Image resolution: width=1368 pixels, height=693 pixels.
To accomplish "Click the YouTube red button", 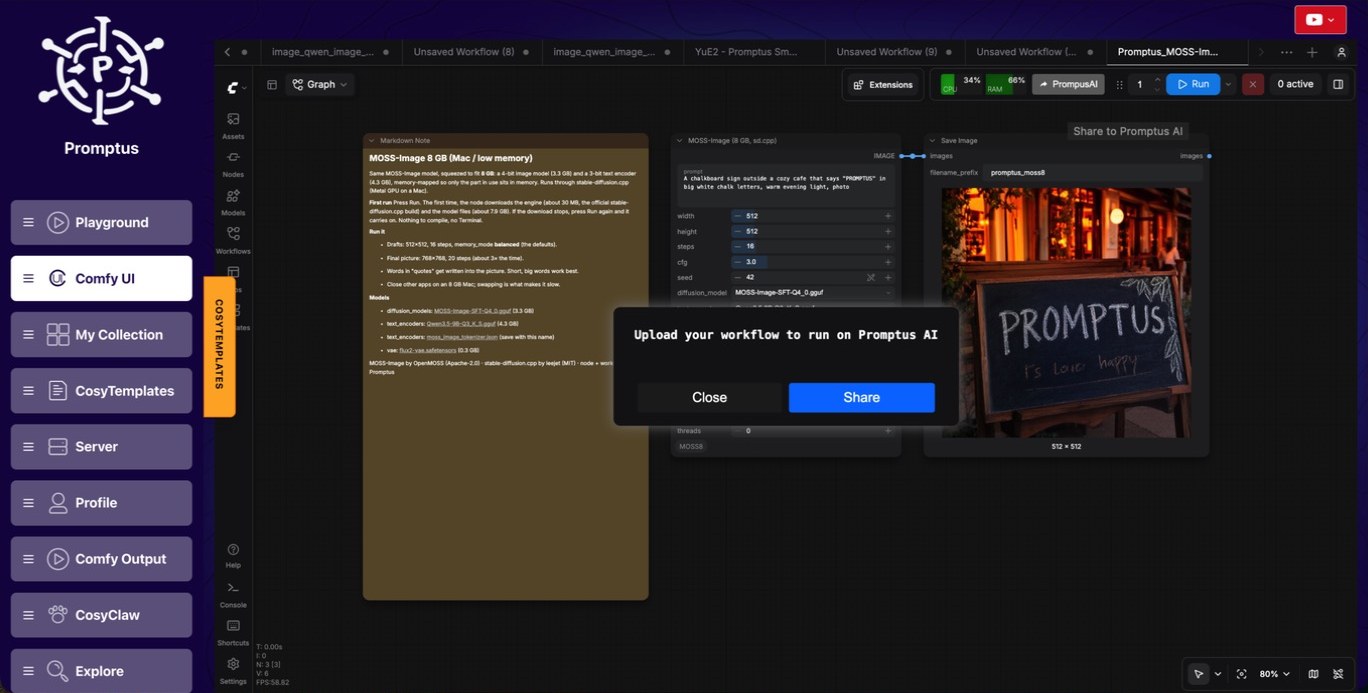I will point(1320,20).
